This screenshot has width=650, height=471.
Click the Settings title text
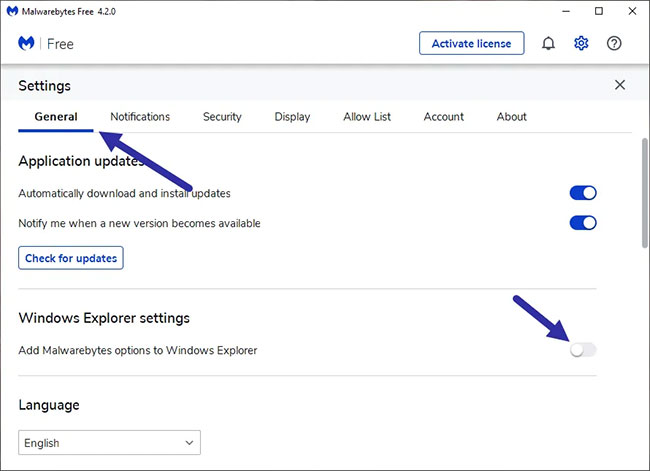click(44, 86)
